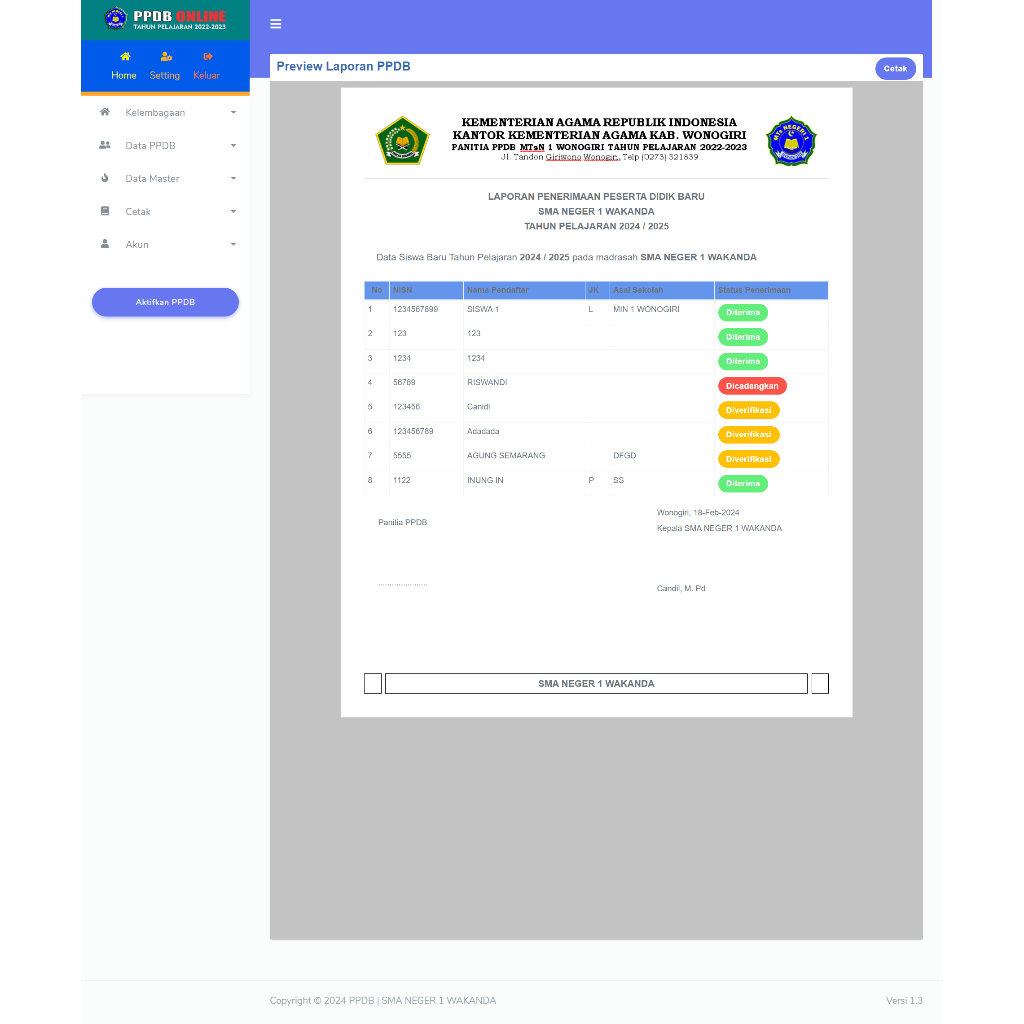Click the Preview Laporan PPDB title
1024x1024 pixels.
coord(343,66)
